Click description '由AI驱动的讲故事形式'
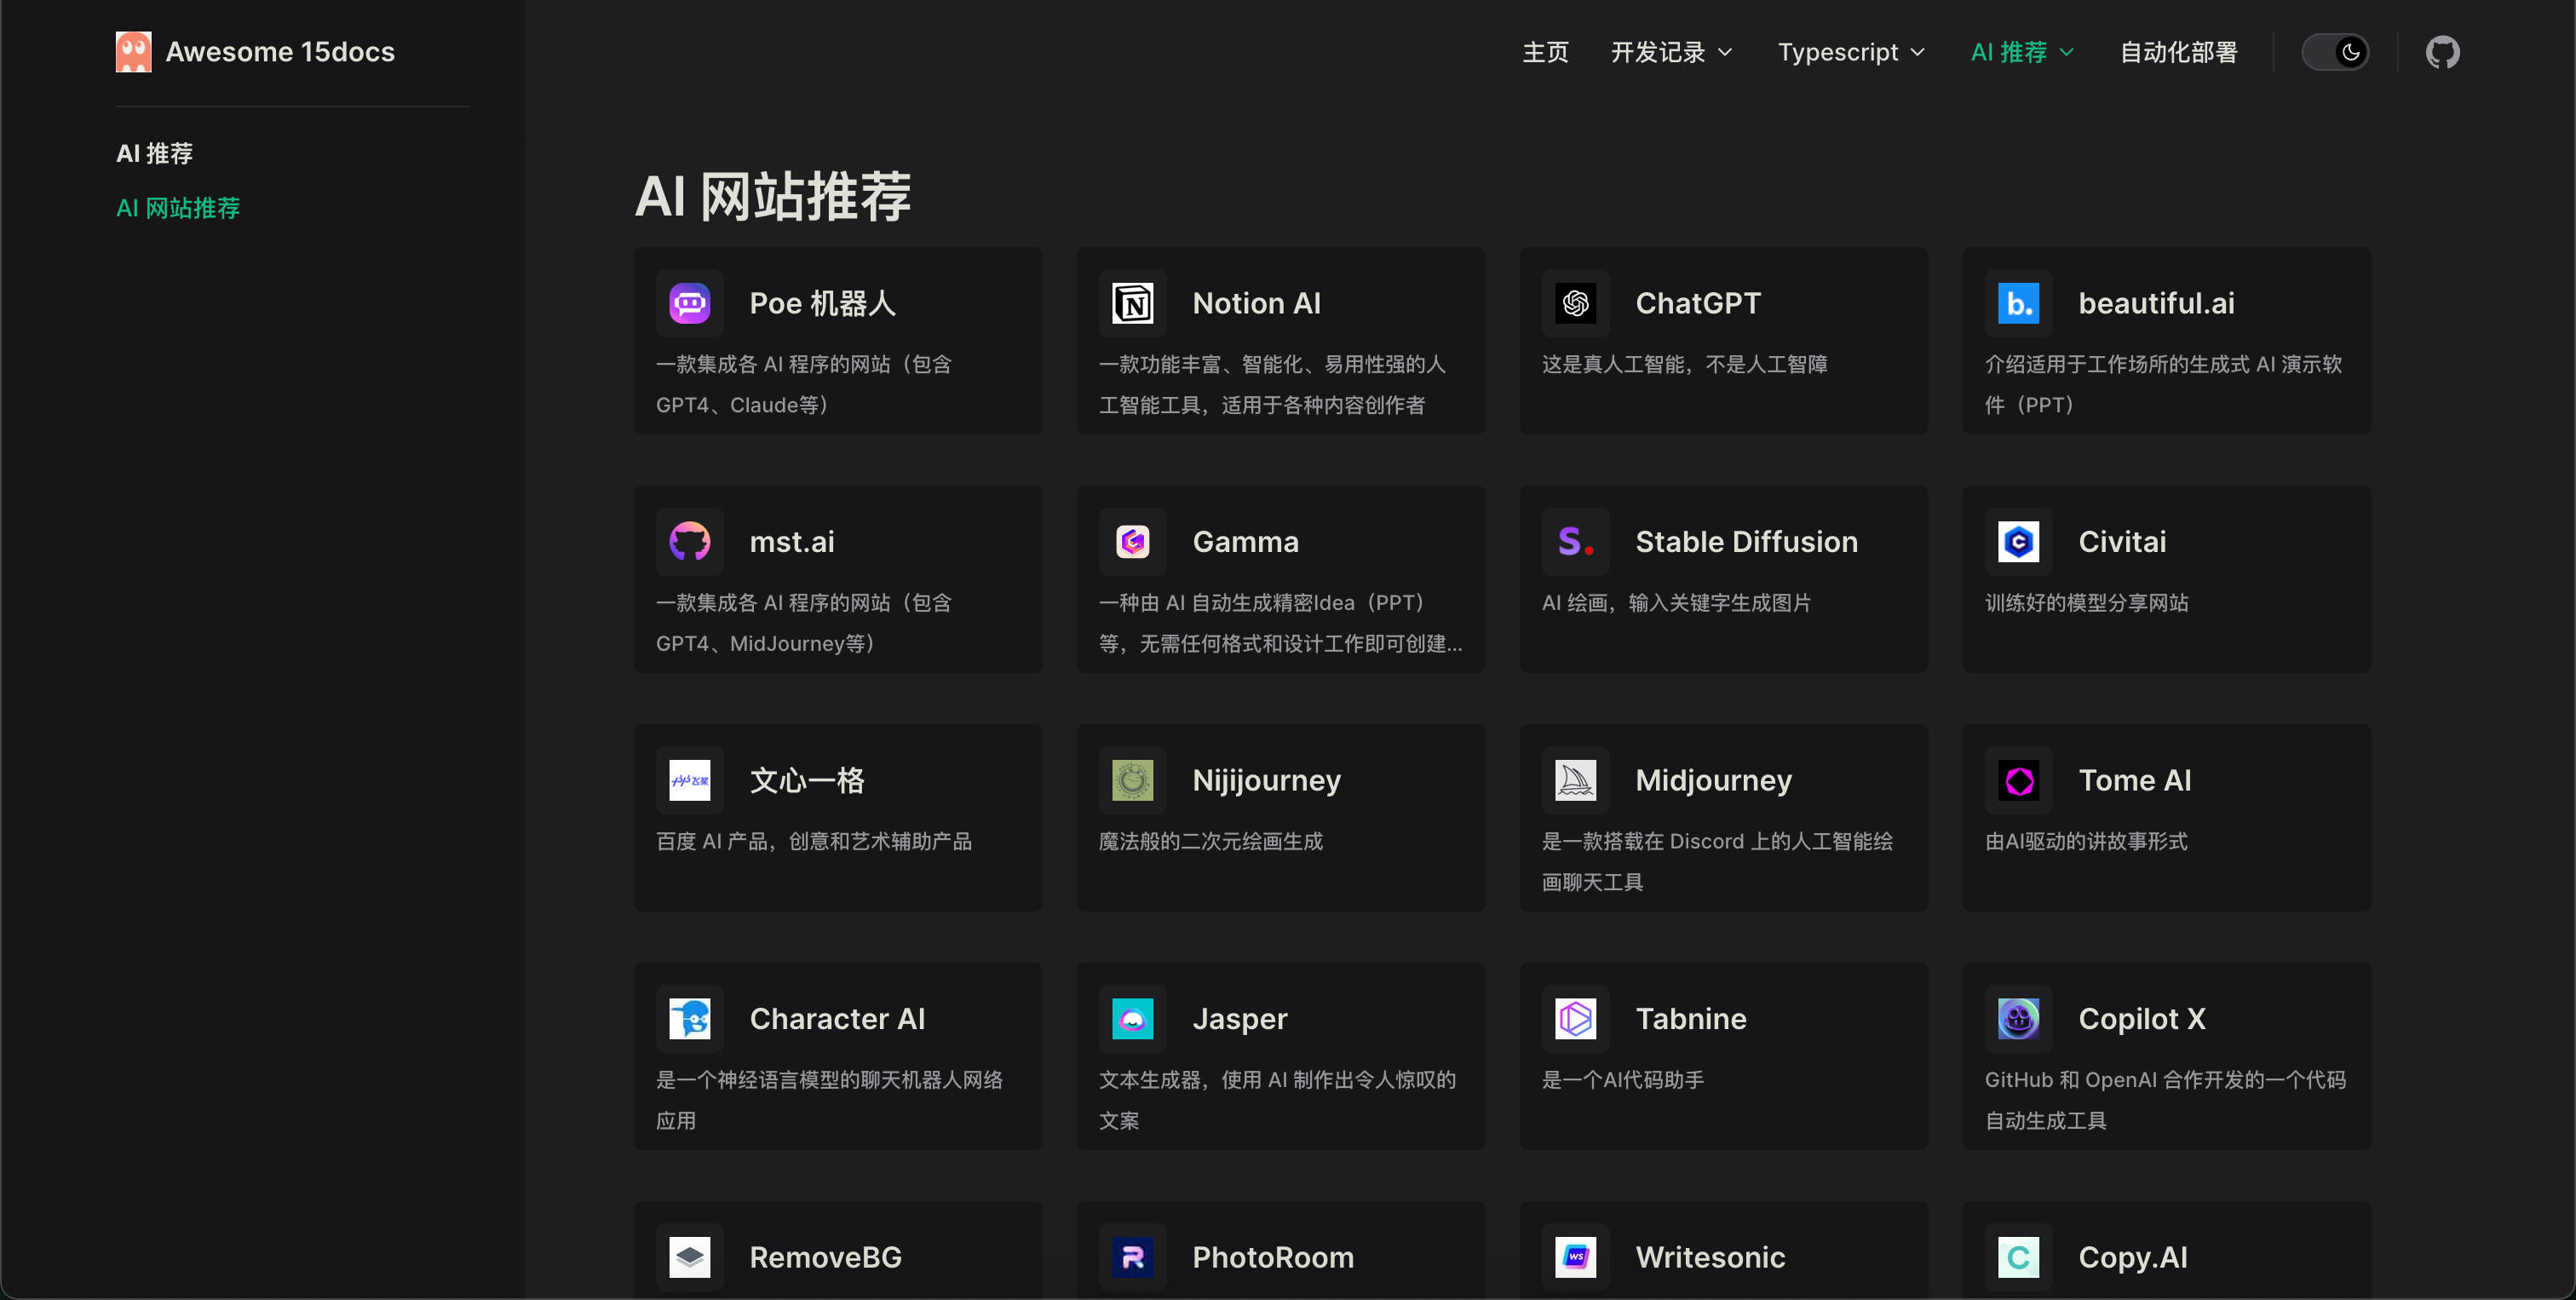Screen dimensions: 2576x1300 pos(2085,841)
